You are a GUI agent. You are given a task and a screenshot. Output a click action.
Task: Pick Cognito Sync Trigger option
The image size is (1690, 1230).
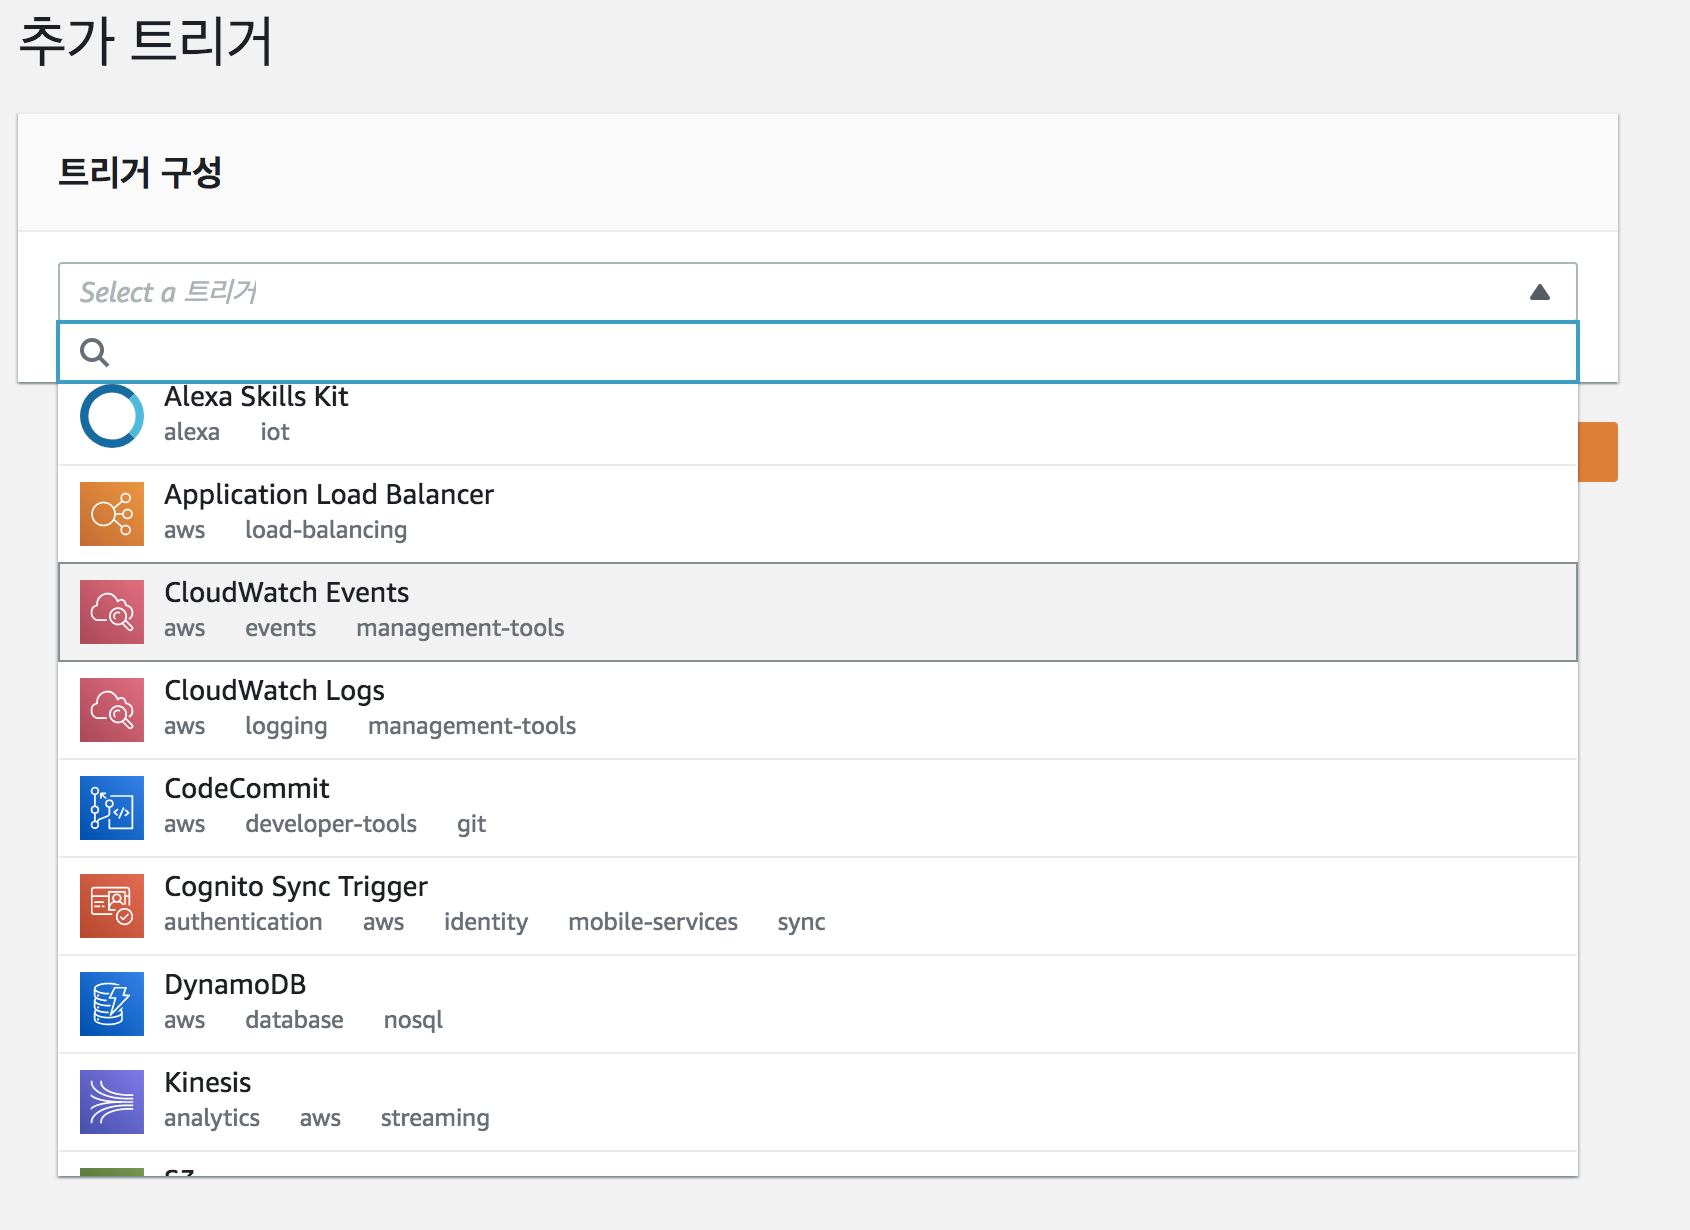coord(818,906)
